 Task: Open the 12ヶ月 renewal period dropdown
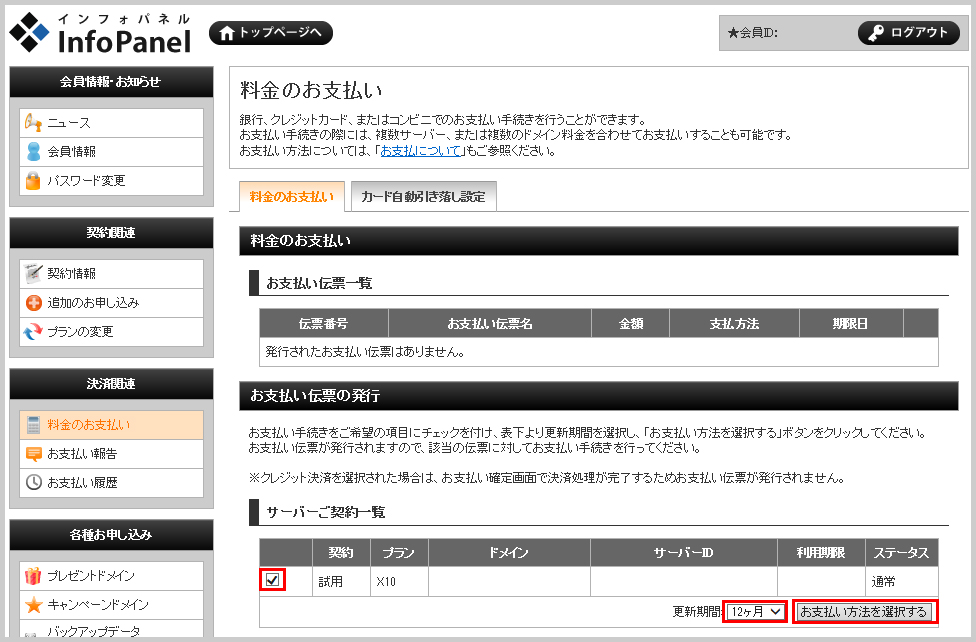pyautogui.click(x=755, y=611)
